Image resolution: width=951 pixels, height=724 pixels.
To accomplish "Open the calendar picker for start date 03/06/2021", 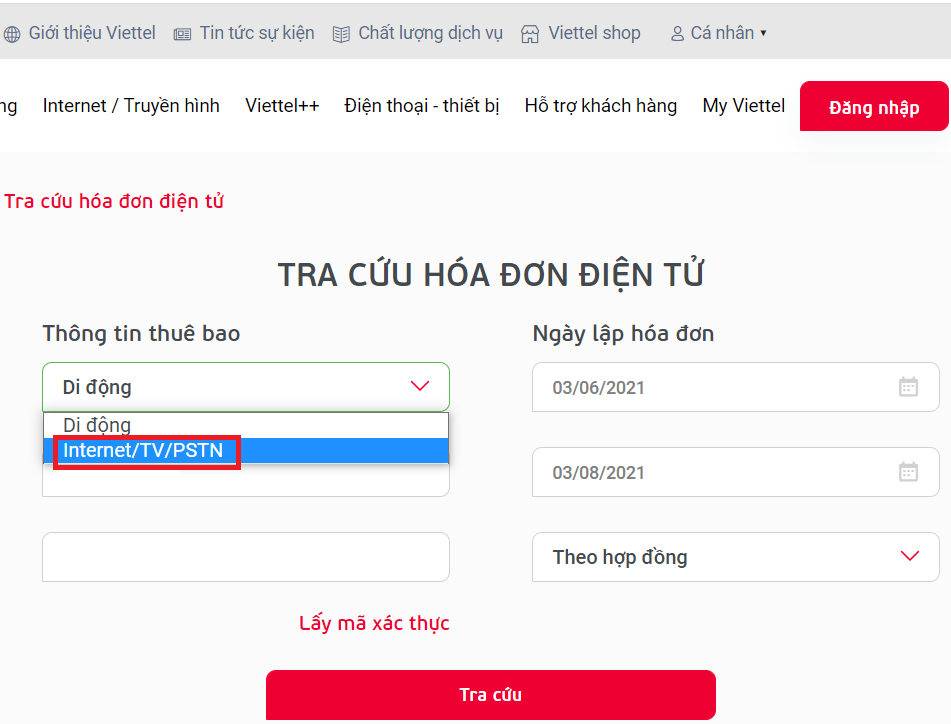I will (x=908, y=387).
